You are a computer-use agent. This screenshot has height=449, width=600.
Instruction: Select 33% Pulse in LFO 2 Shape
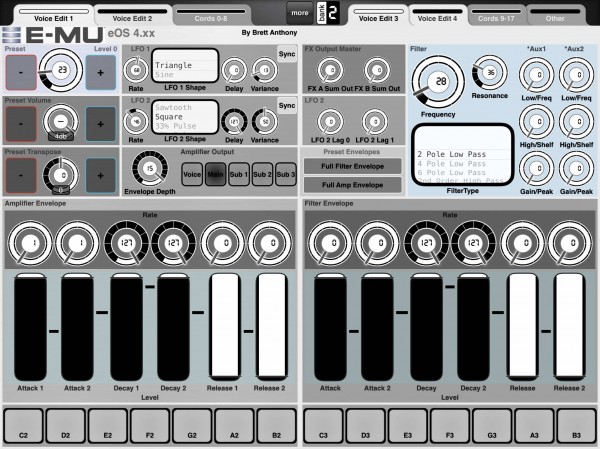click(x=175, y=126)
